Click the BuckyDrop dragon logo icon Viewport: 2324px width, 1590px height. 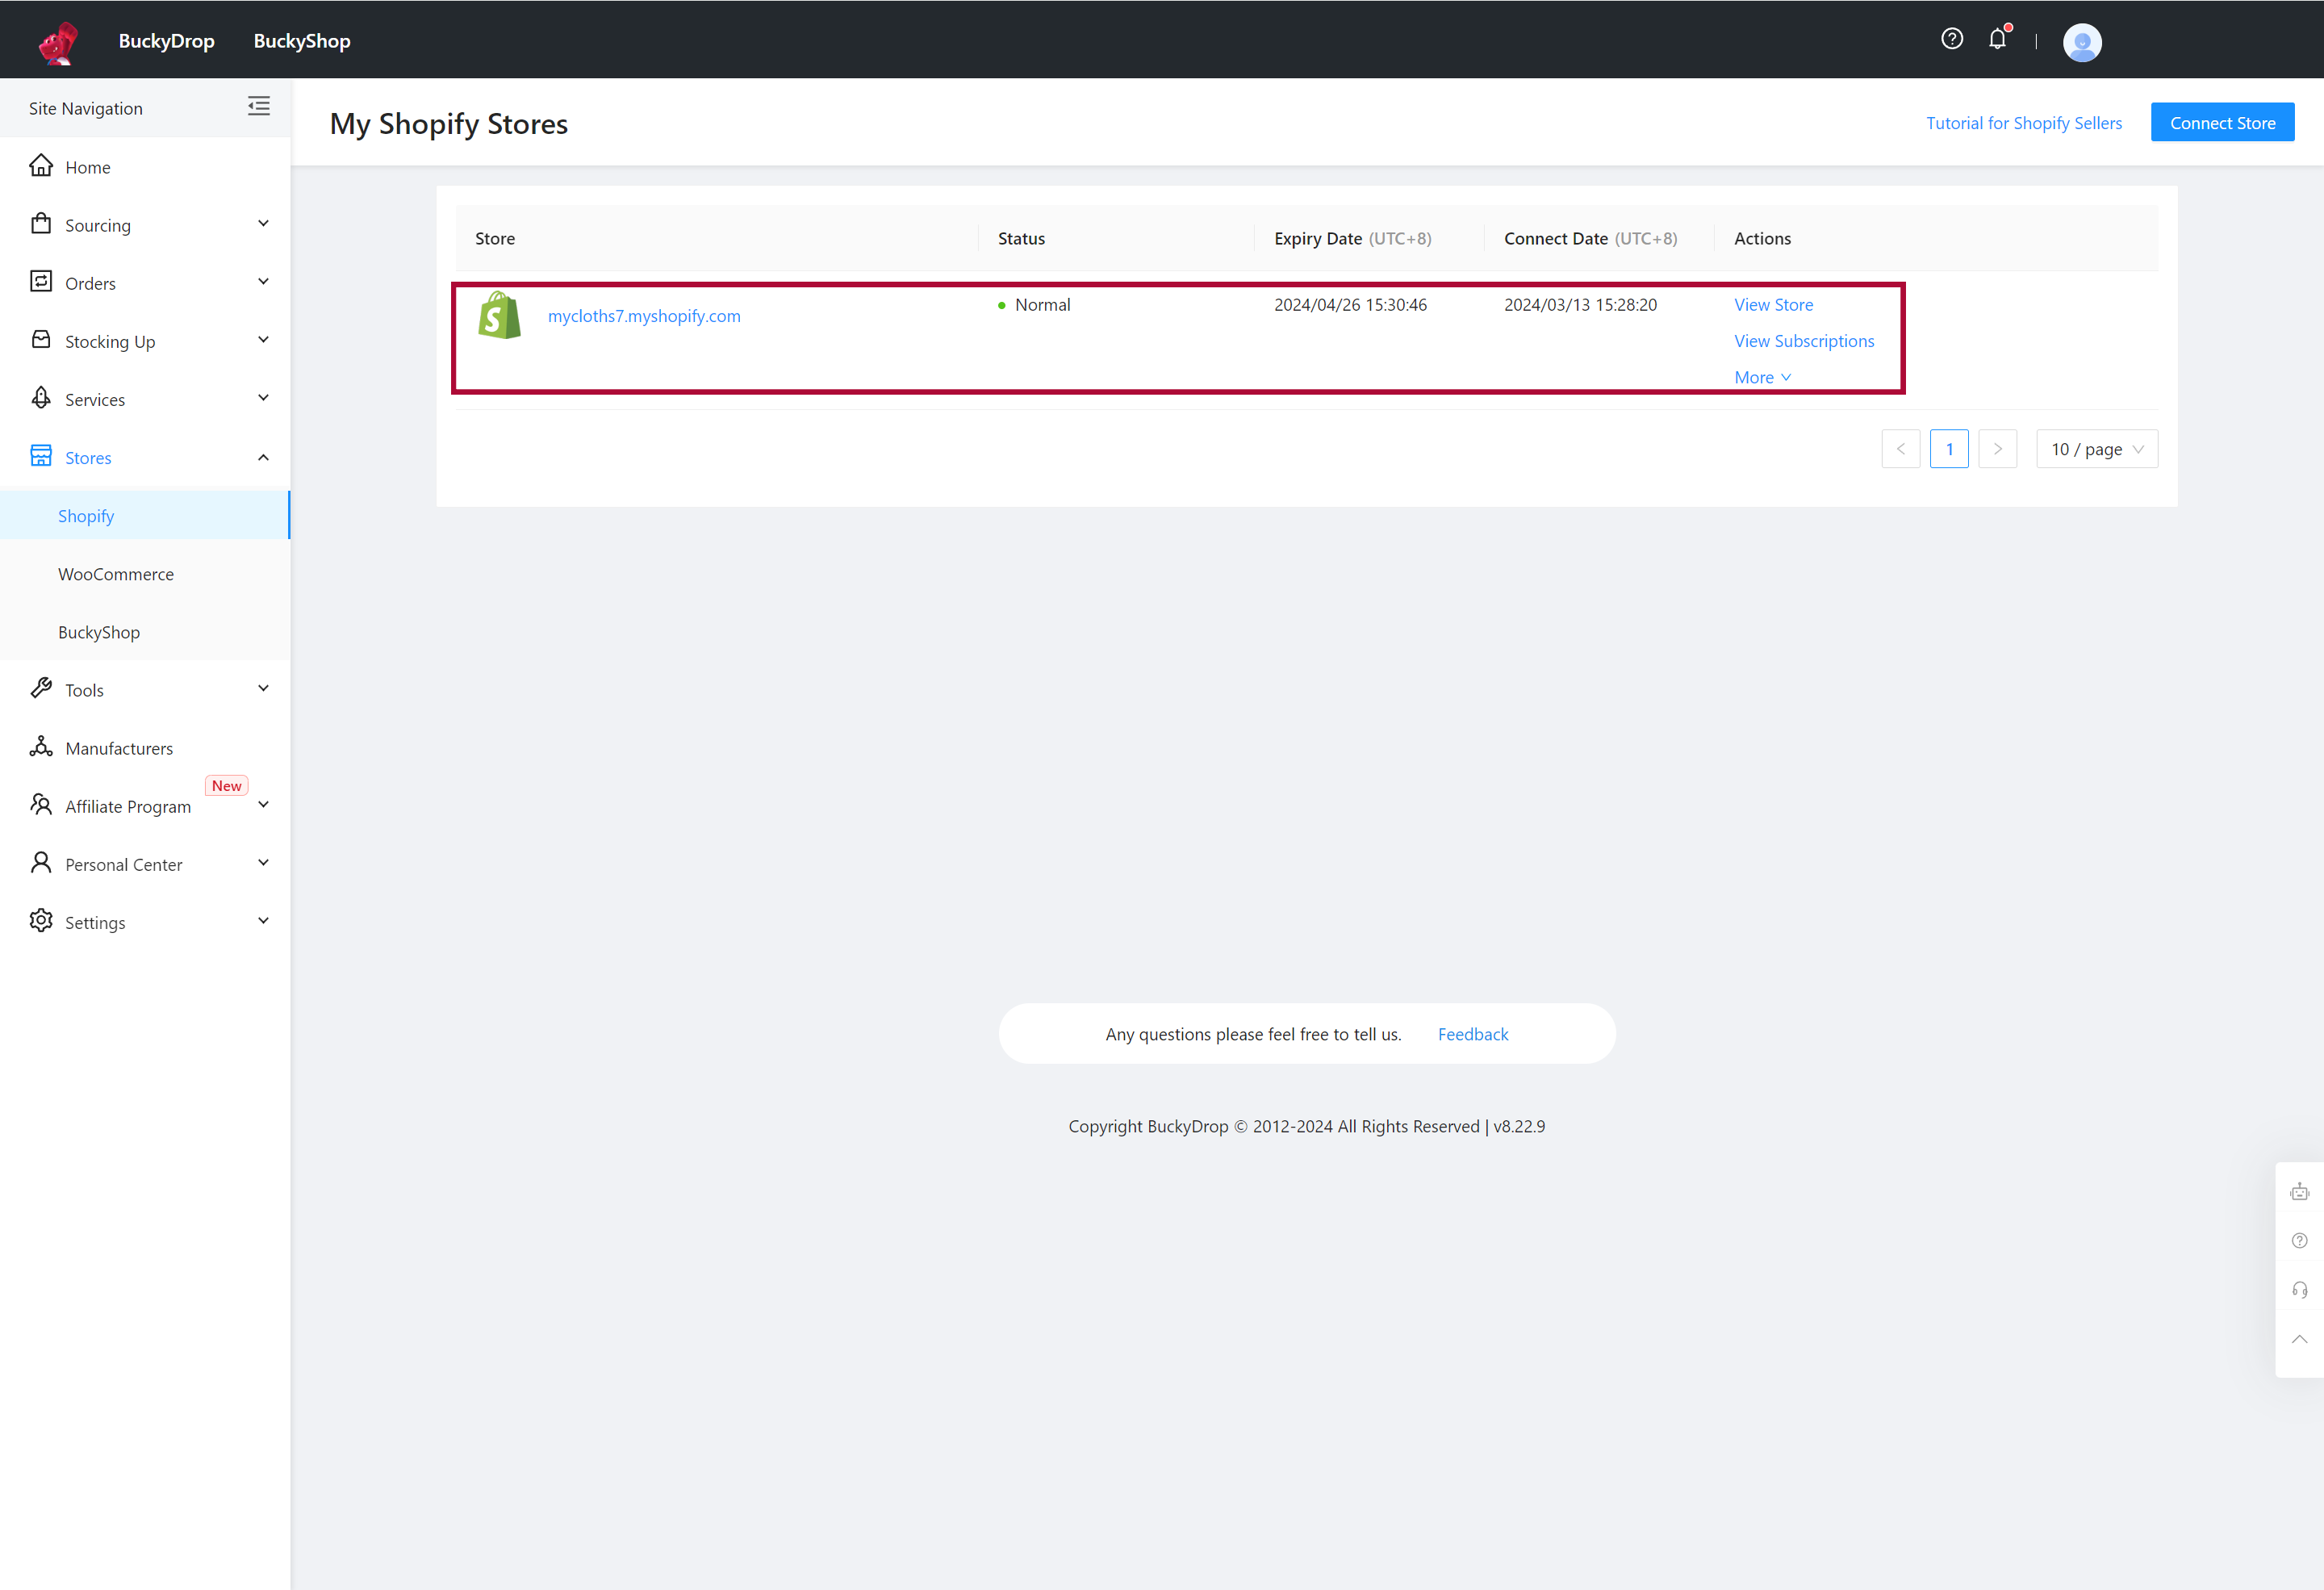[58, 42]
